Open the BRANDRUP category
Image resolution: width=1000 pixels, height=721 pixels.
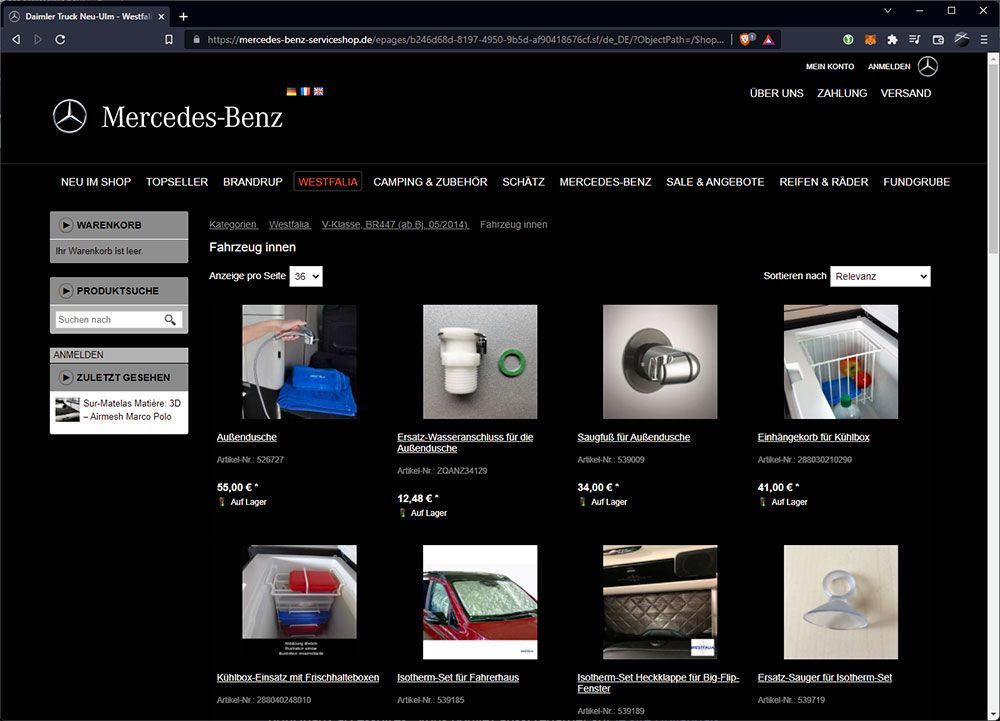253,182
